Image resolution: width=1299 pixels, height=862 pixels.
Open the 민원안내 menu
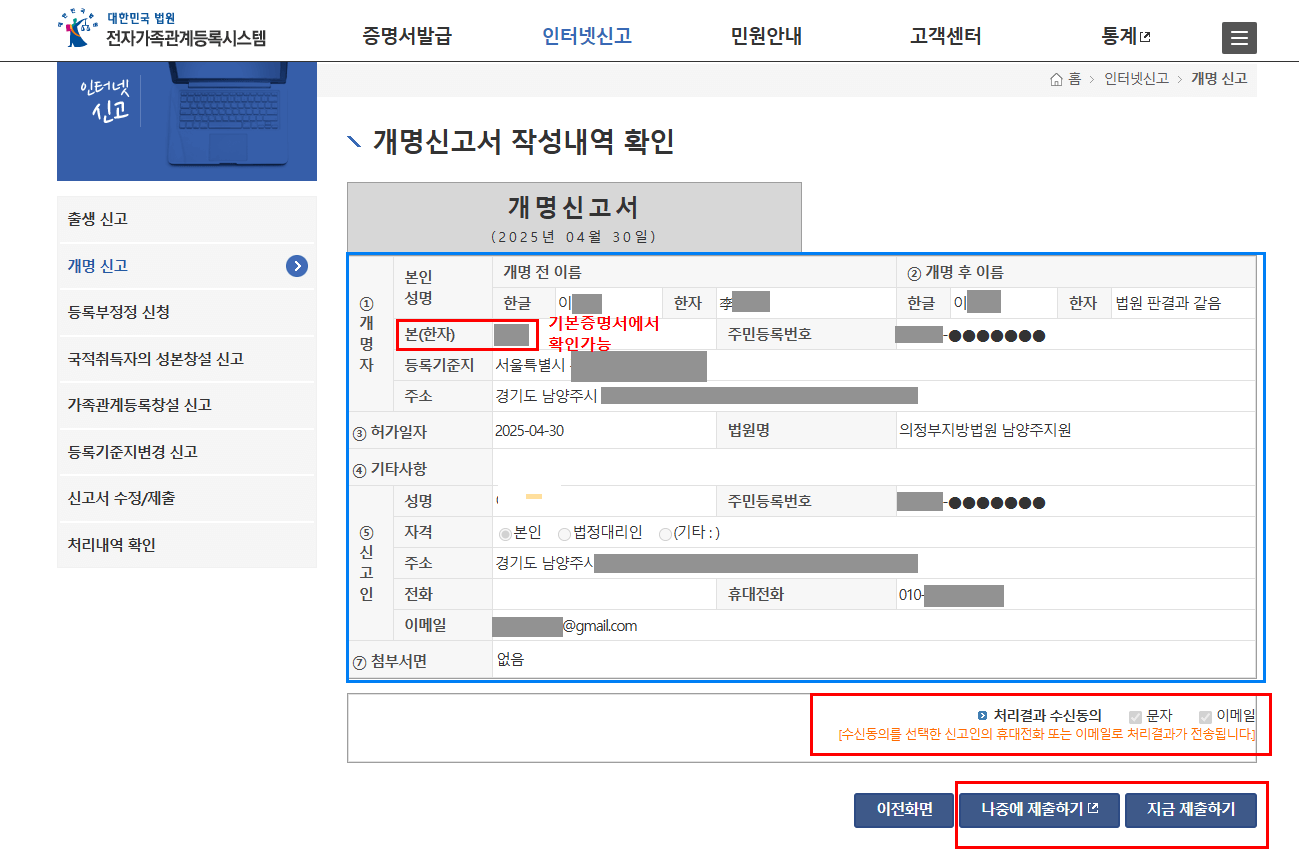pyautogui.click(x=765, y=35)
